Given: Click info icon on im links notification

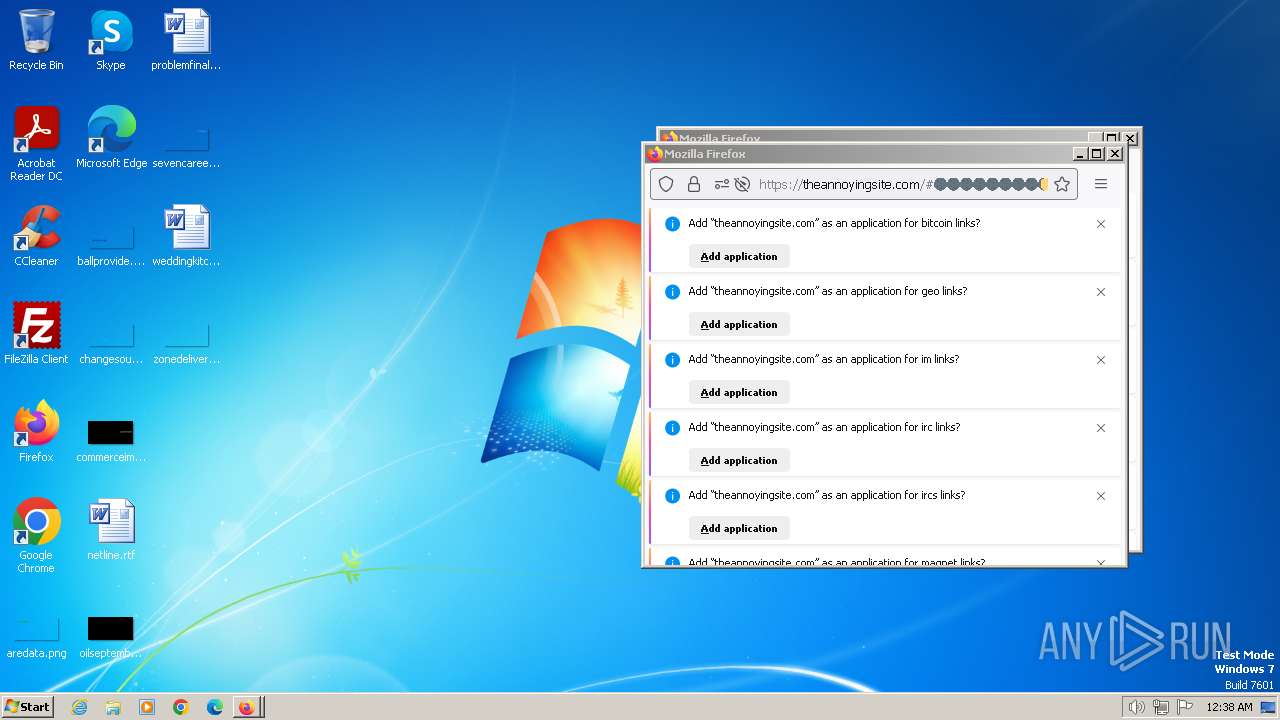Looking at the screenshot, I should [x=673, y=360].
